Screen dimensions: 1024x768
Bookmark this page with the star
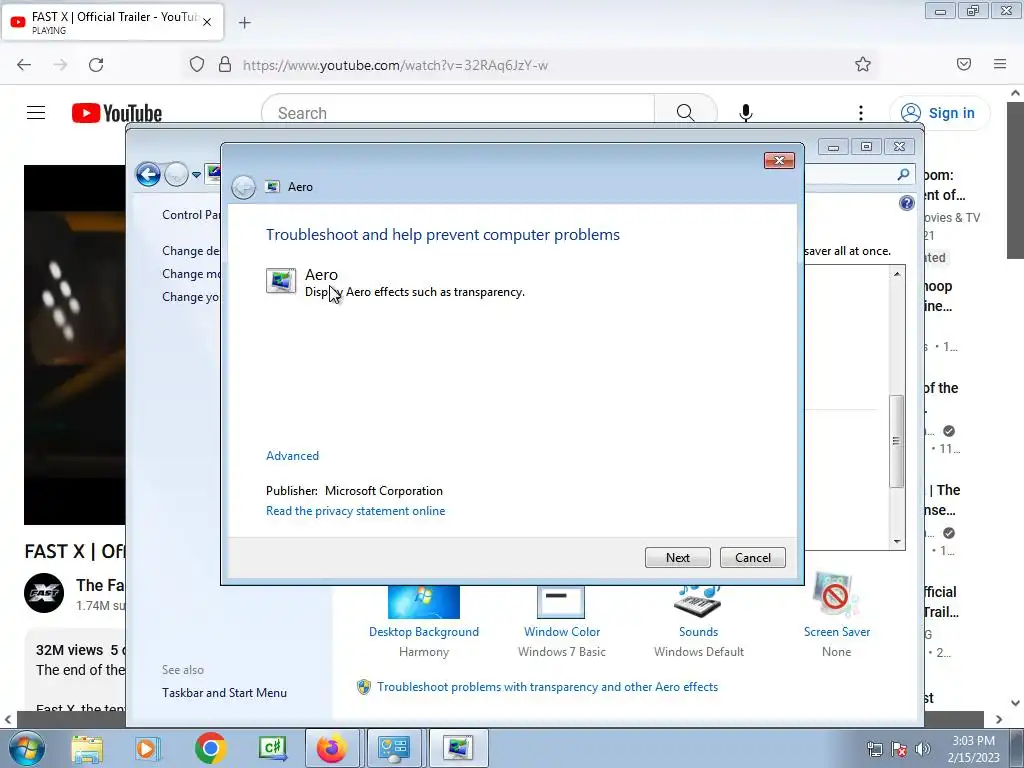[863, 64]
